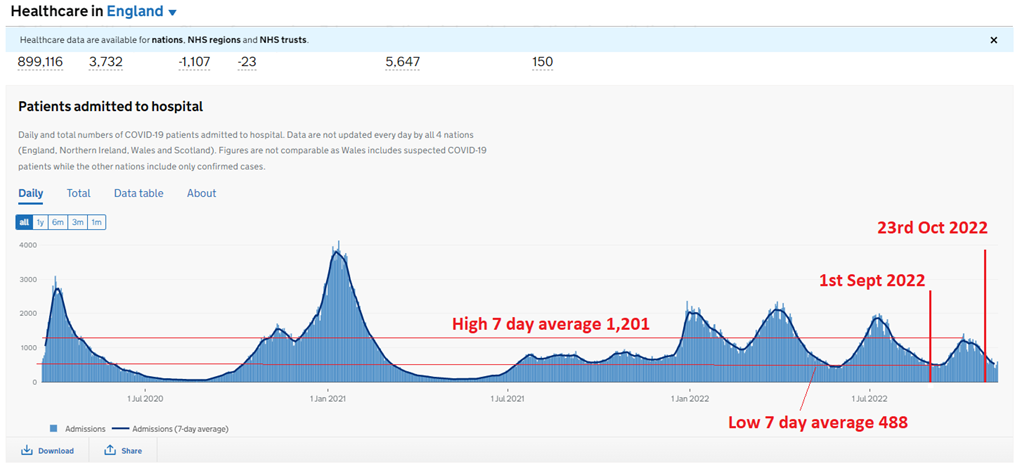Open the England area dropdown arrow
This screenshot has width=1015, height=469.
(172, 13)
